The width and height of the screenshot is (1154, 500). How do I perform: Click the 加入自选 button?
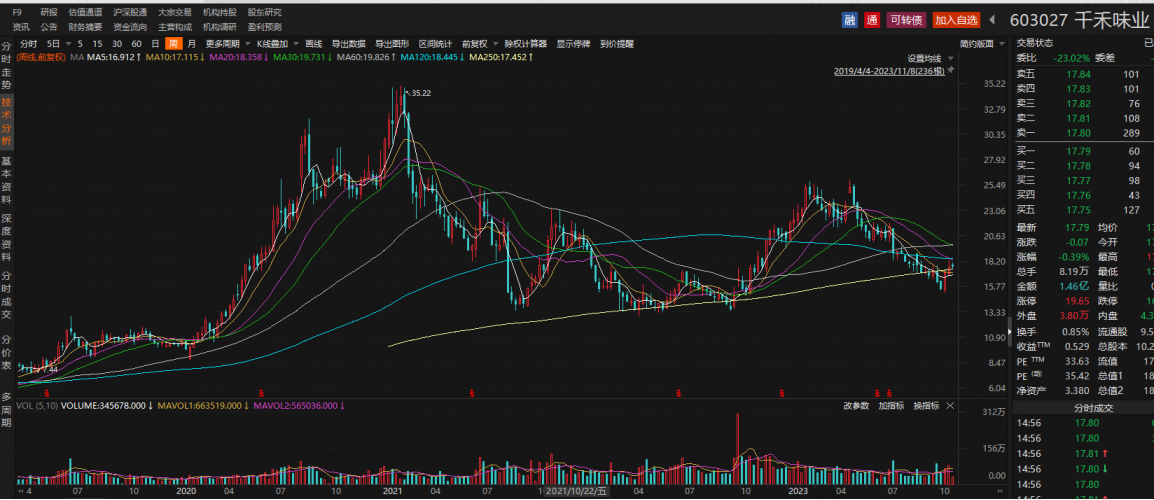[956, 20]
